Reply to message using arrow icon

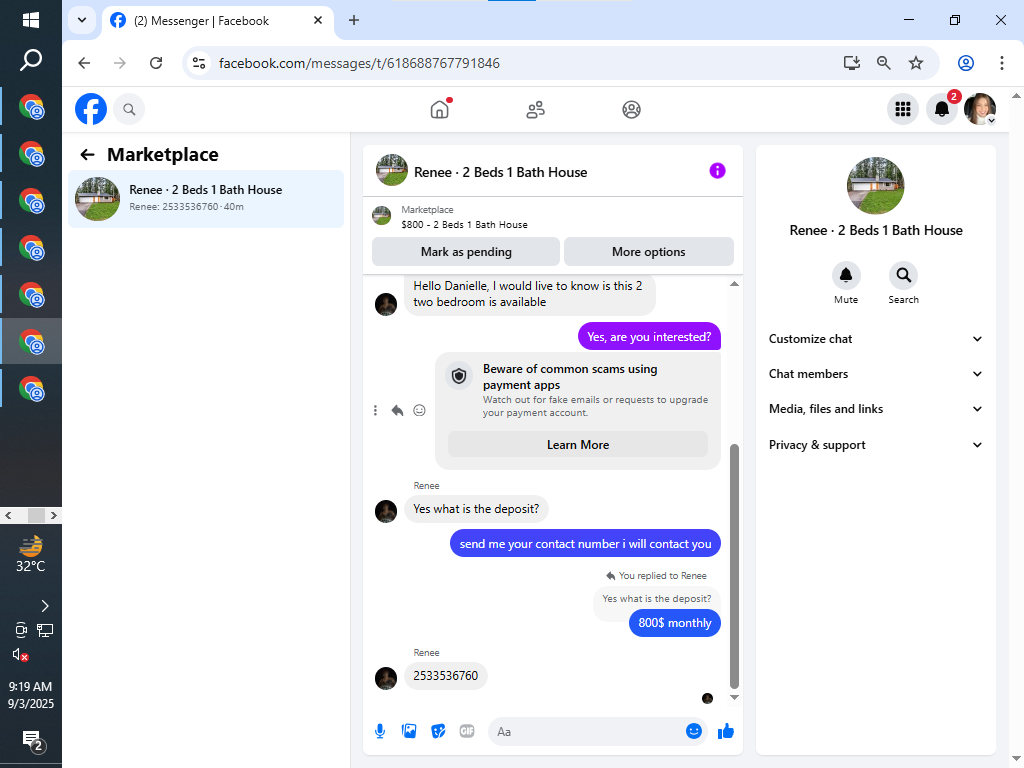[x=397, y=411]
